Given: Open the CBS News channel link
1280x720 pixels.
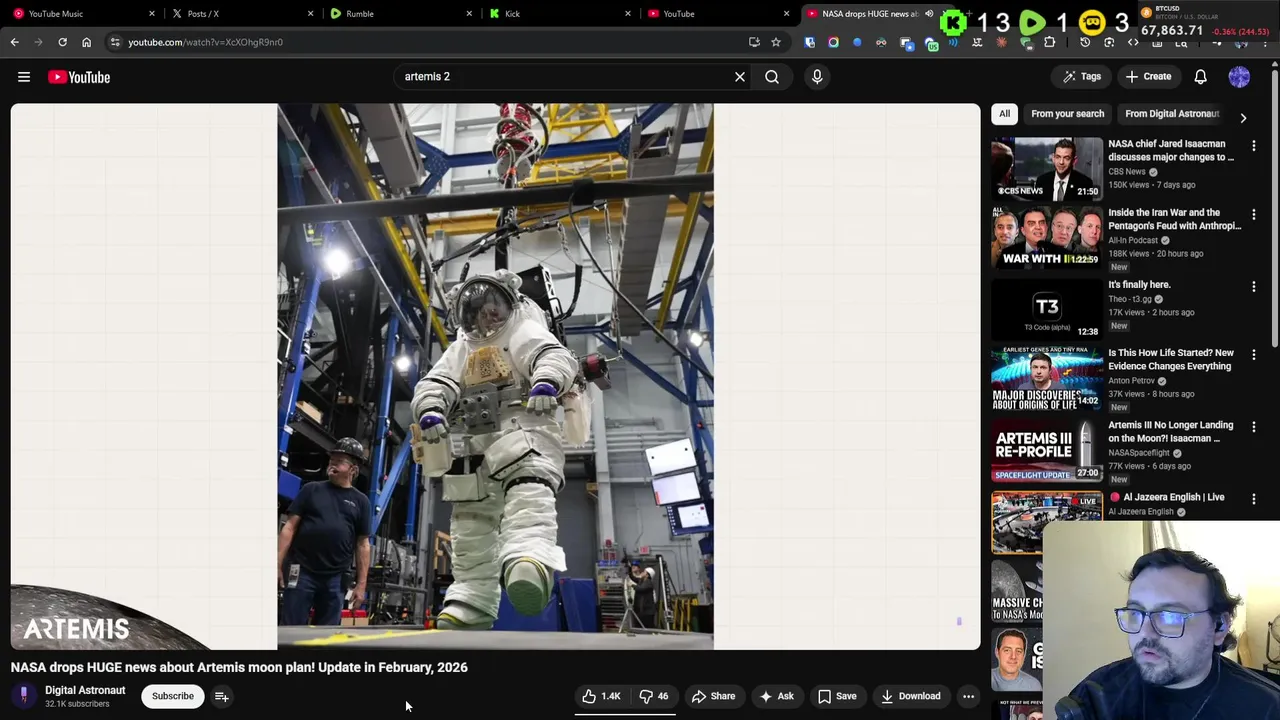Looking at the screenshot, I should pyautogui.click(x=1127, y=172).
